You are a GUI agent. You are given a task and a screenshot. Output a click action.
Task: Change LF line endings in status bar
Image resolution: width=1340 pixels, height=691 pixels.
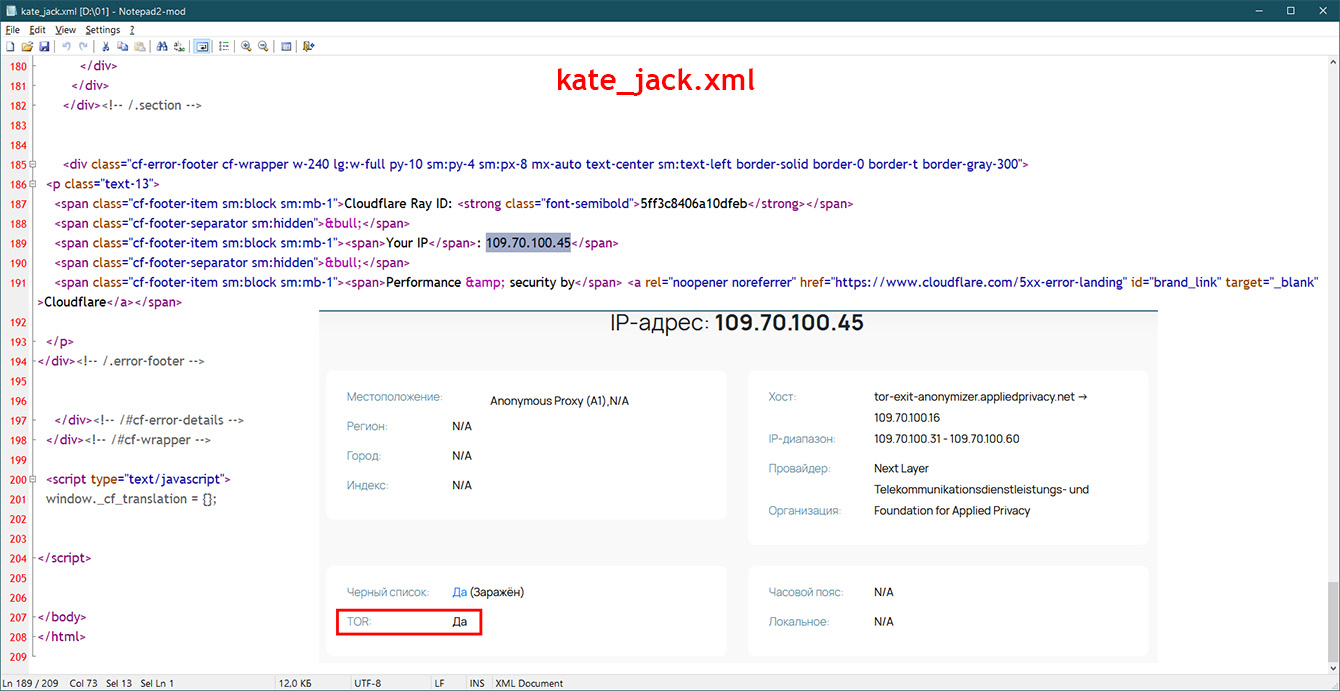pos(439,683)
